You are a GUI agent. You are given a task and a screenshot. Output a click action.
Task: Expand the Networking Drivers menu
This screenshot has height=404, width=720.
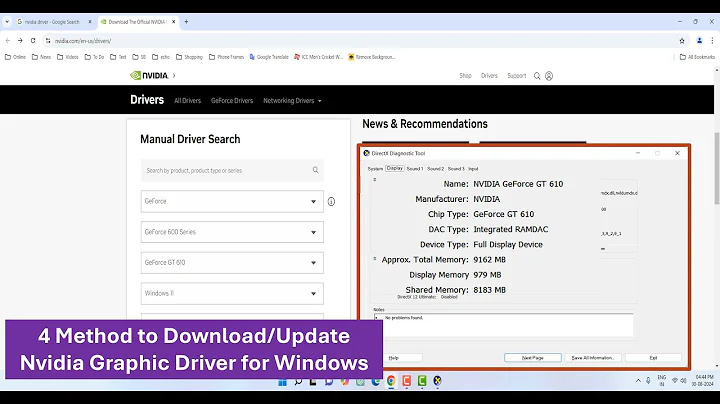292,101
